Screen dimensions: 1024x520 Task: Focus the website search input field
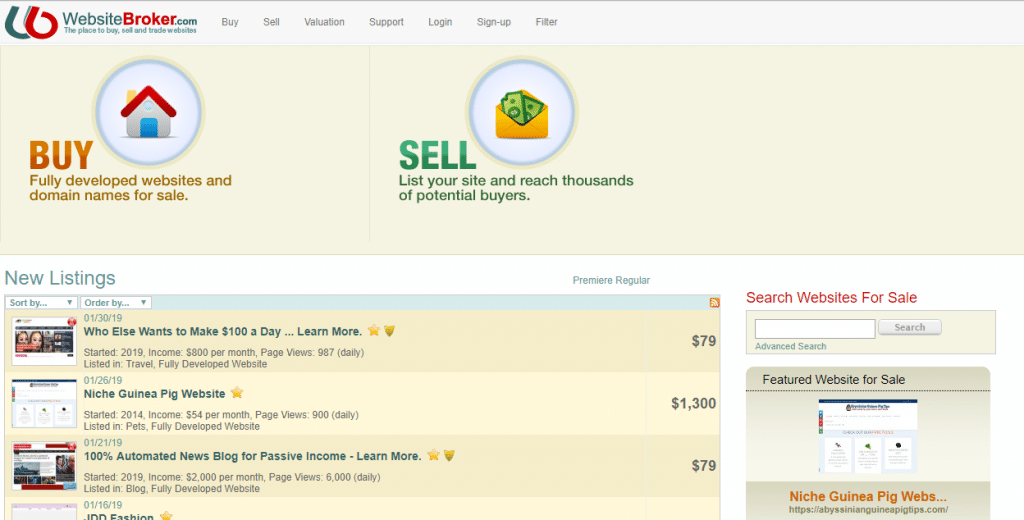tap(815, 329)
